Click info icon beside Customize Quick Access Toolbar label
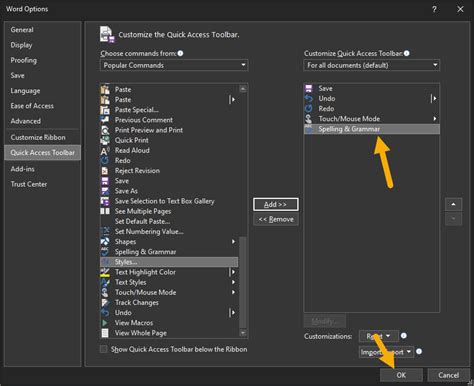The width and height of the screenshot is (474, 386). click(407, 53)
